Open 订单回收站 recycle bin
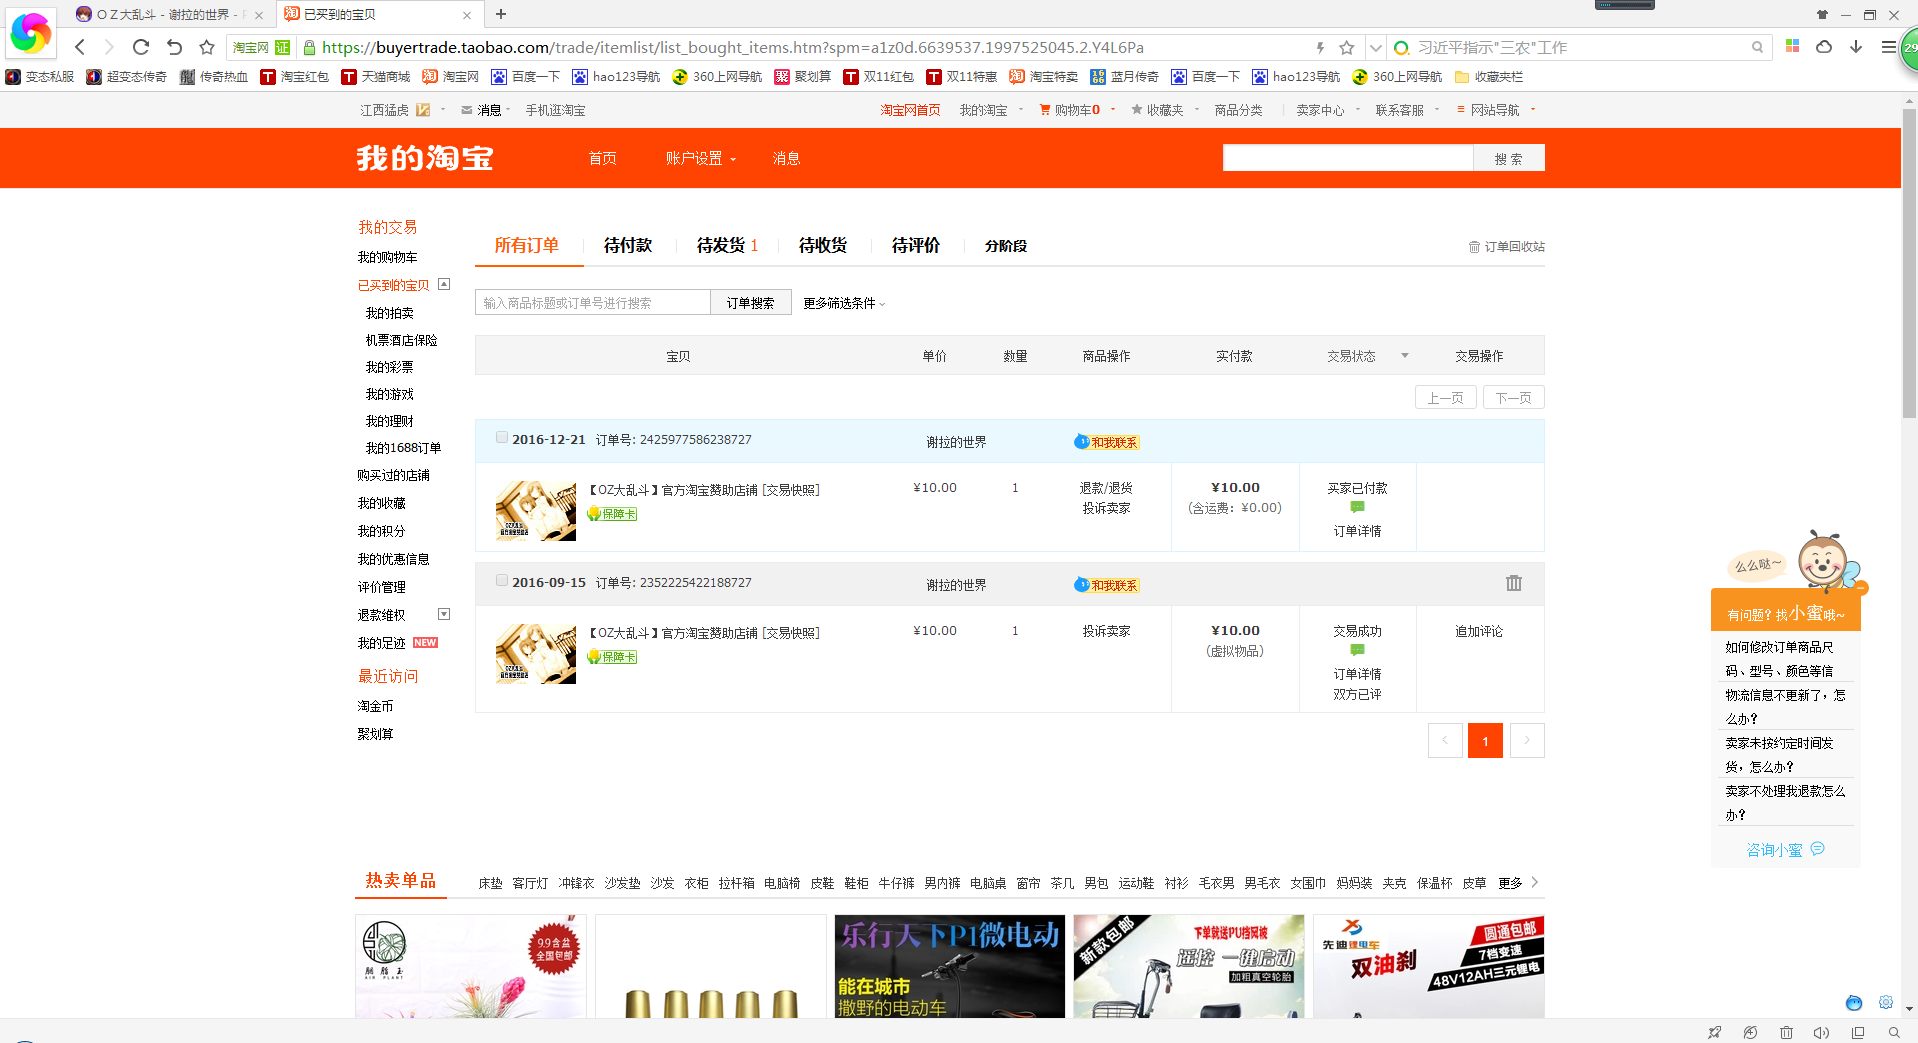Viewport: 1918px width, 1043px height. pyautogui.click(x=1507, y=247)
